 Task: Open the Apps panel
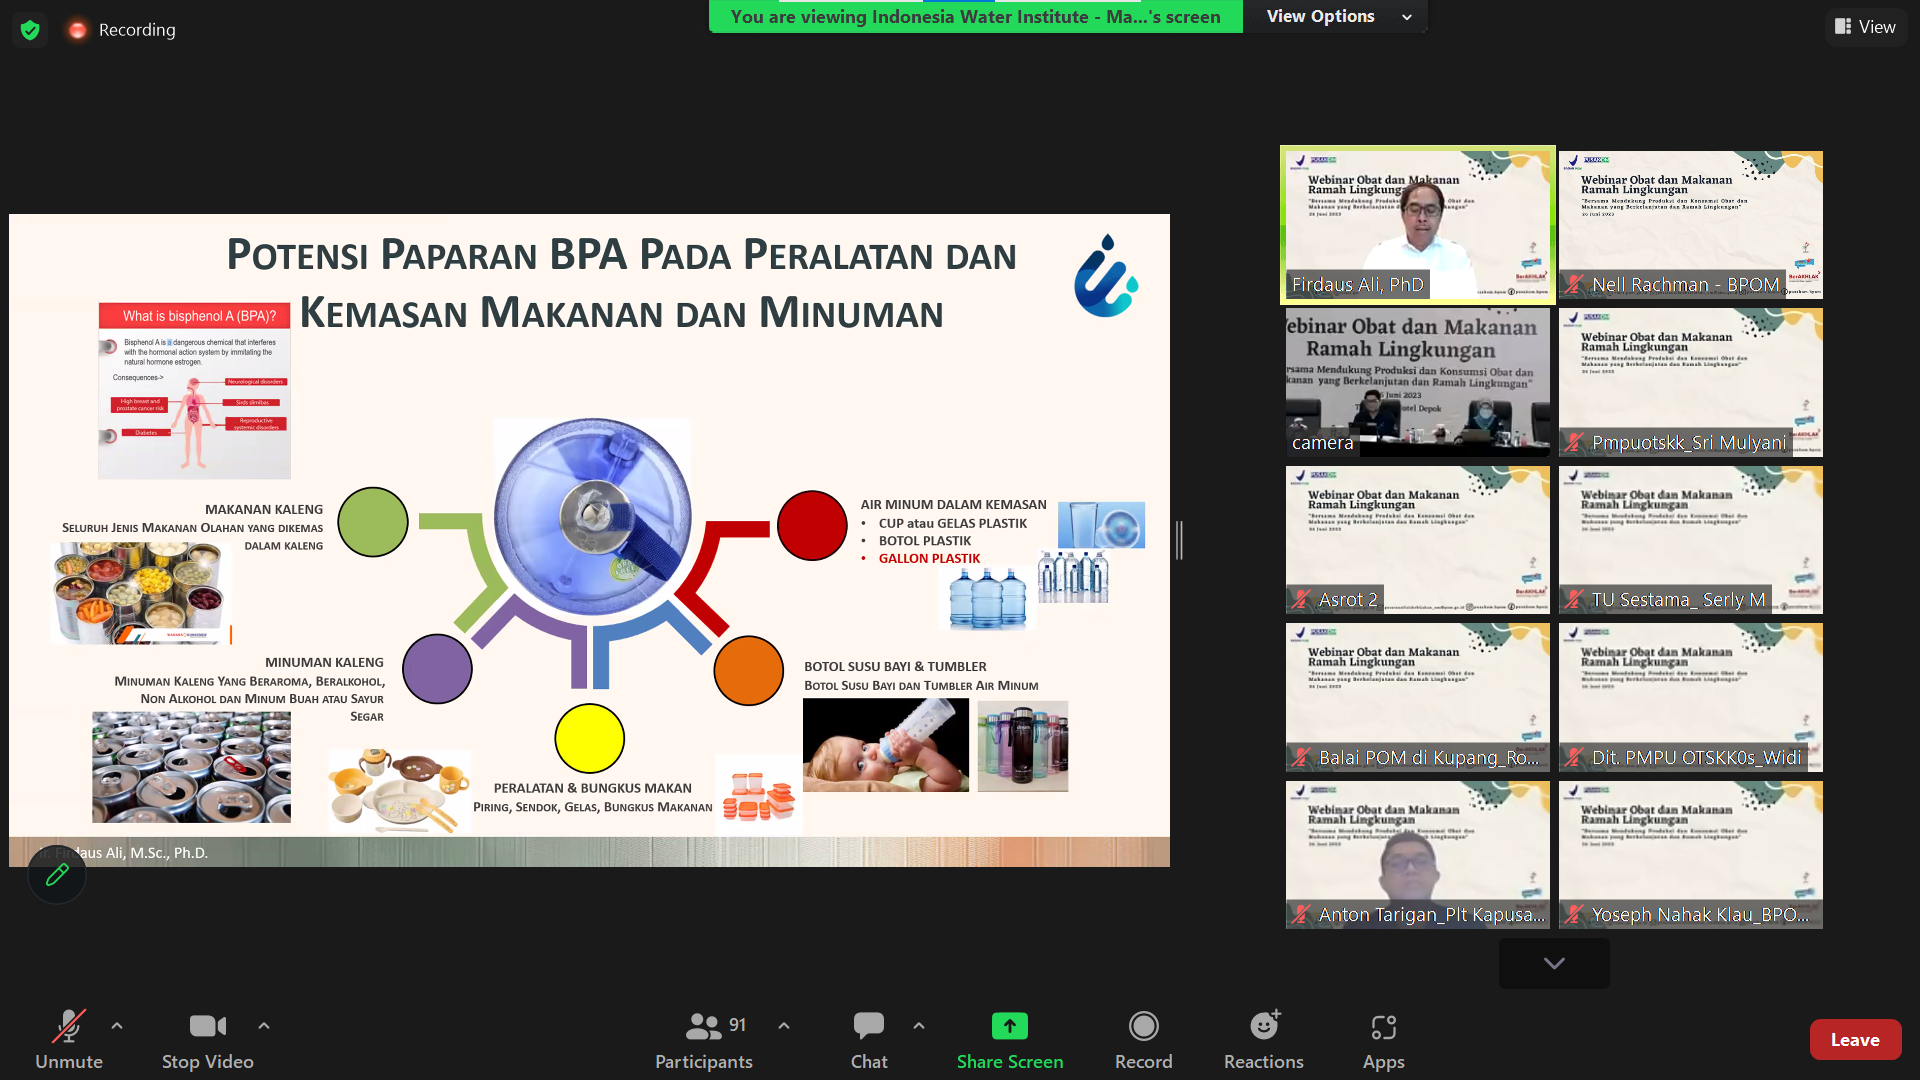coord(1383,1027)
